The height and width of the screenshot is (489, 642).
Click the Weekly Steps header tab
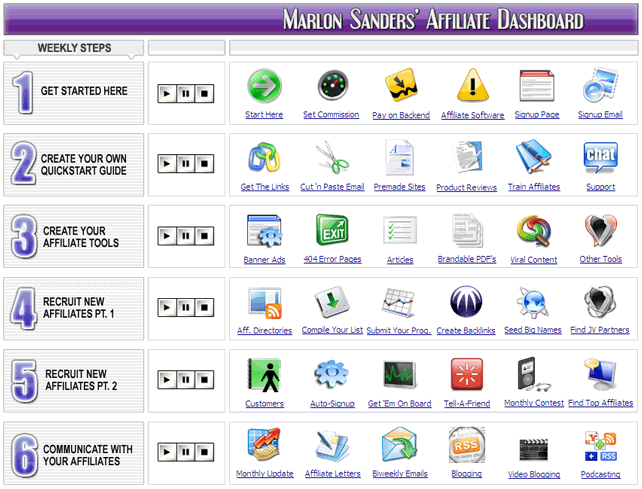click(x=74, y=48)
